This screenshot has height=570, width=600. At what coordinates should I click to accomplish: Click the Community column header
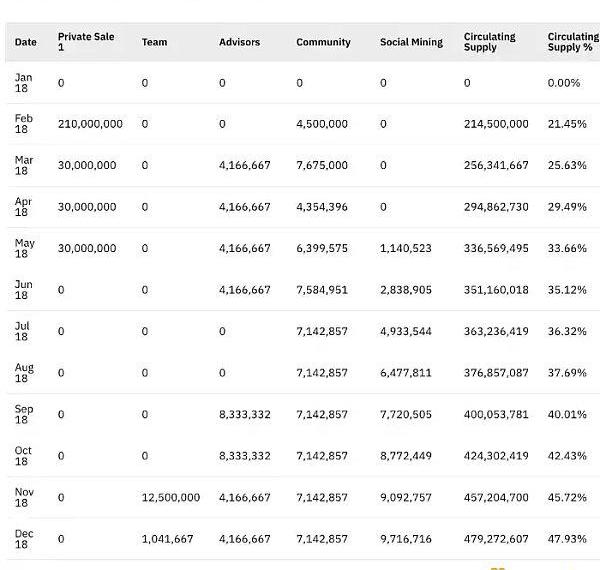[323, 42]
